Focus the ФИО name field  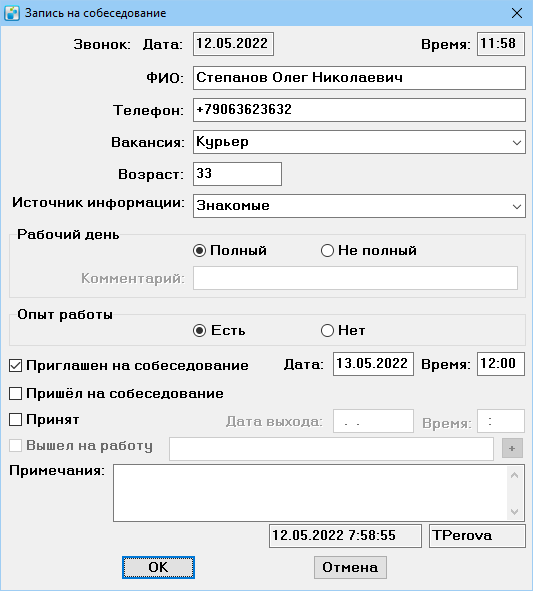359,78
